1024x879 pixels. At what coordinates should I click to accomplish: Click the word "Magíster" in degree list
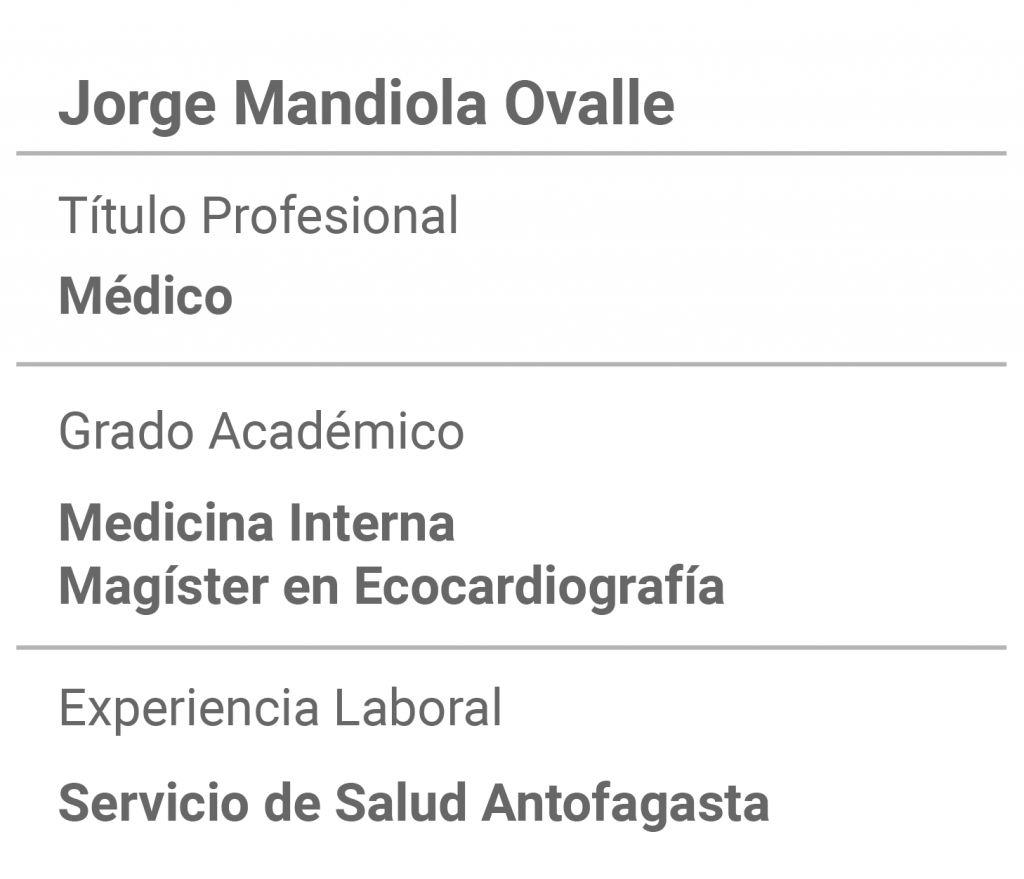pos(164,587)
